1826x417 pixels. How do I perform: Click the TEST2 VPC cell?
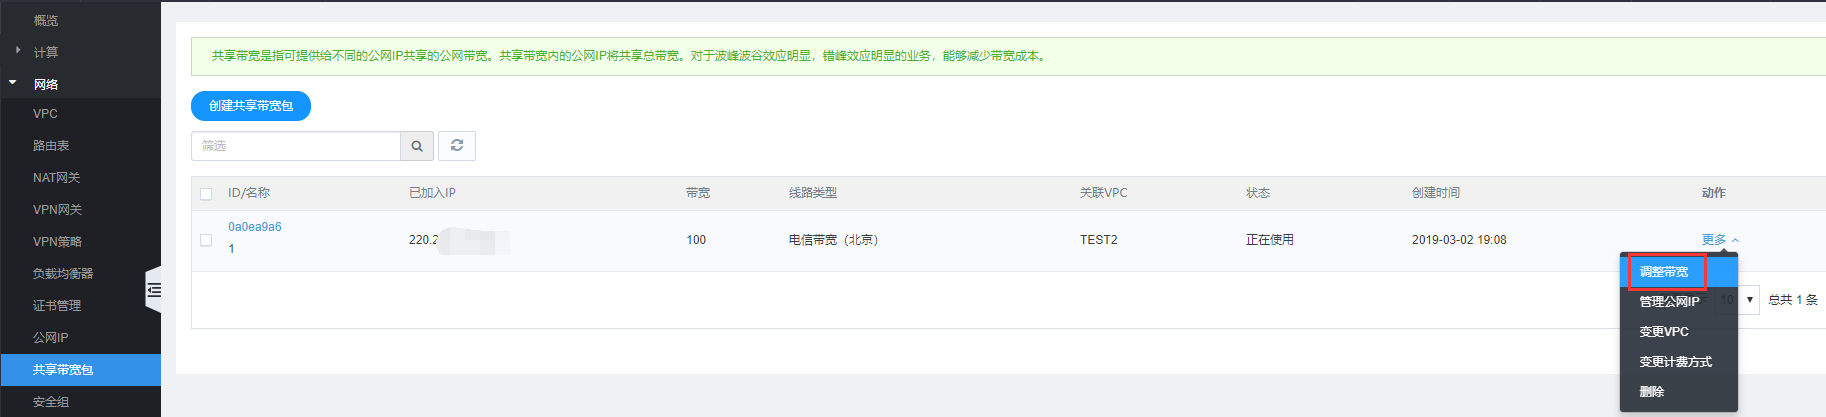click(1099, 240)
